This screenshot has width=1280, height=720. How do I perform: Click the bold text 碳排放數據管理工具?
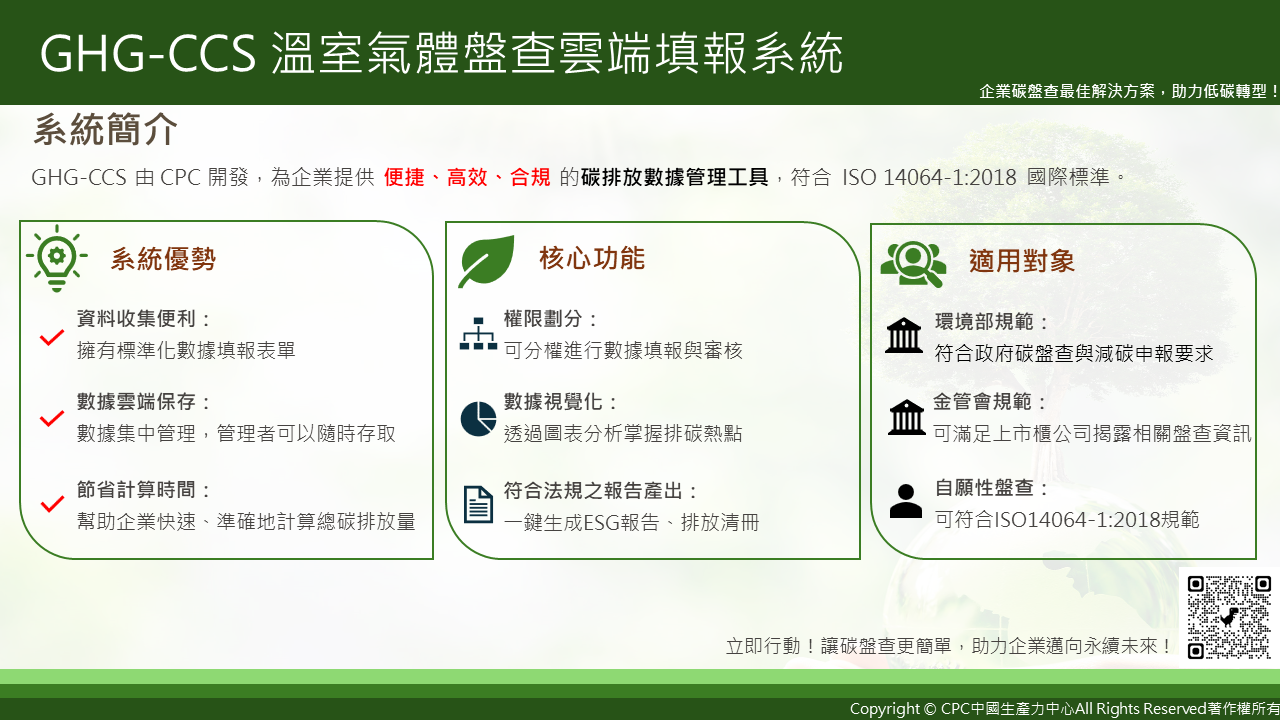click(675, 178)
